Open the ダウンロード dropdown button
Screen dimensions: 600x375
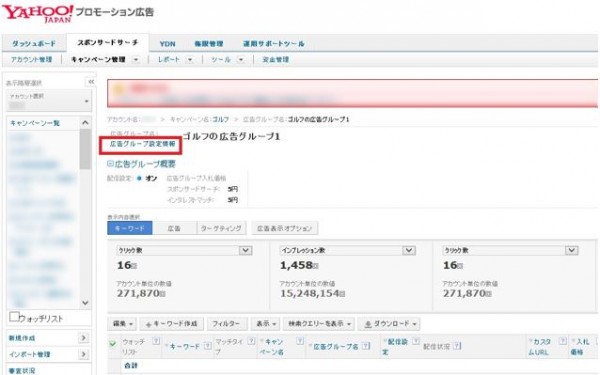(389, 324)
